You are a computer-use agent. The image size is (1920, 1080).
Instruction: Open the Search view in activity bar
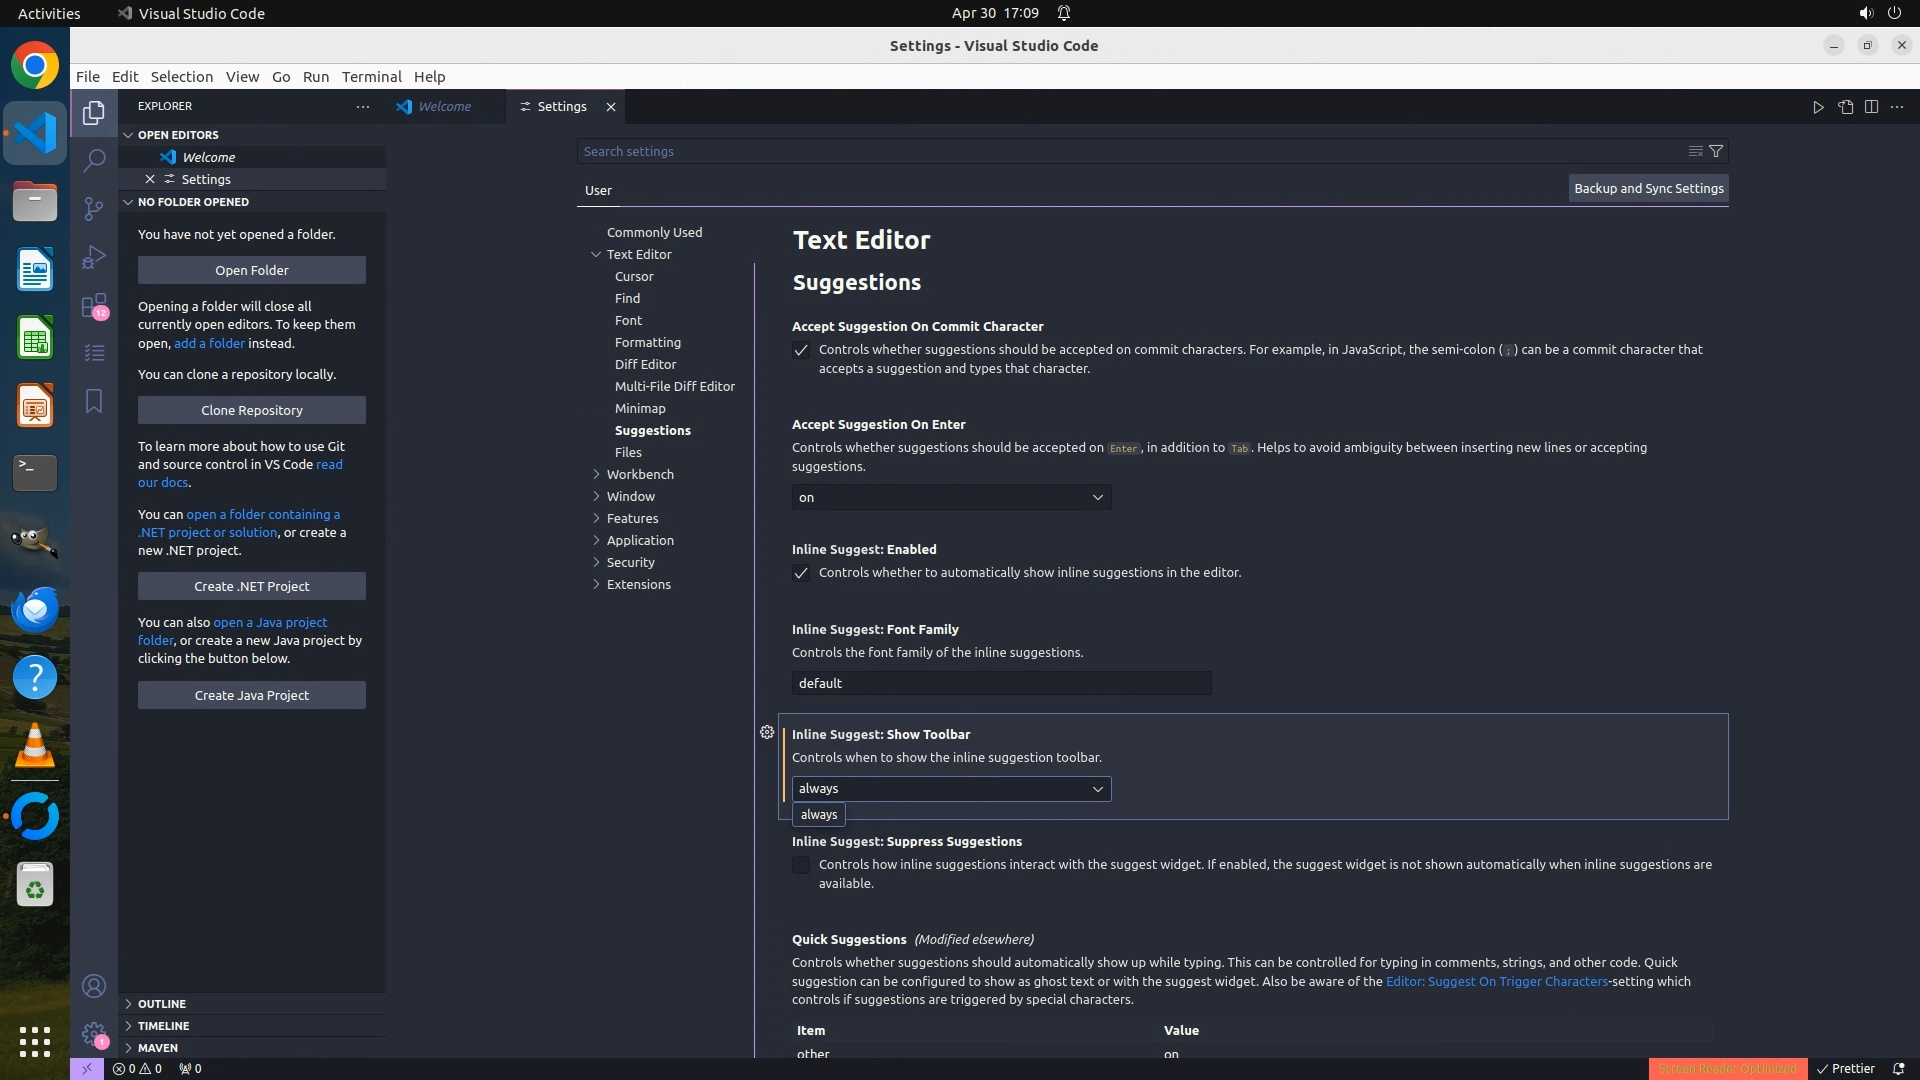(x=94, y=160)
